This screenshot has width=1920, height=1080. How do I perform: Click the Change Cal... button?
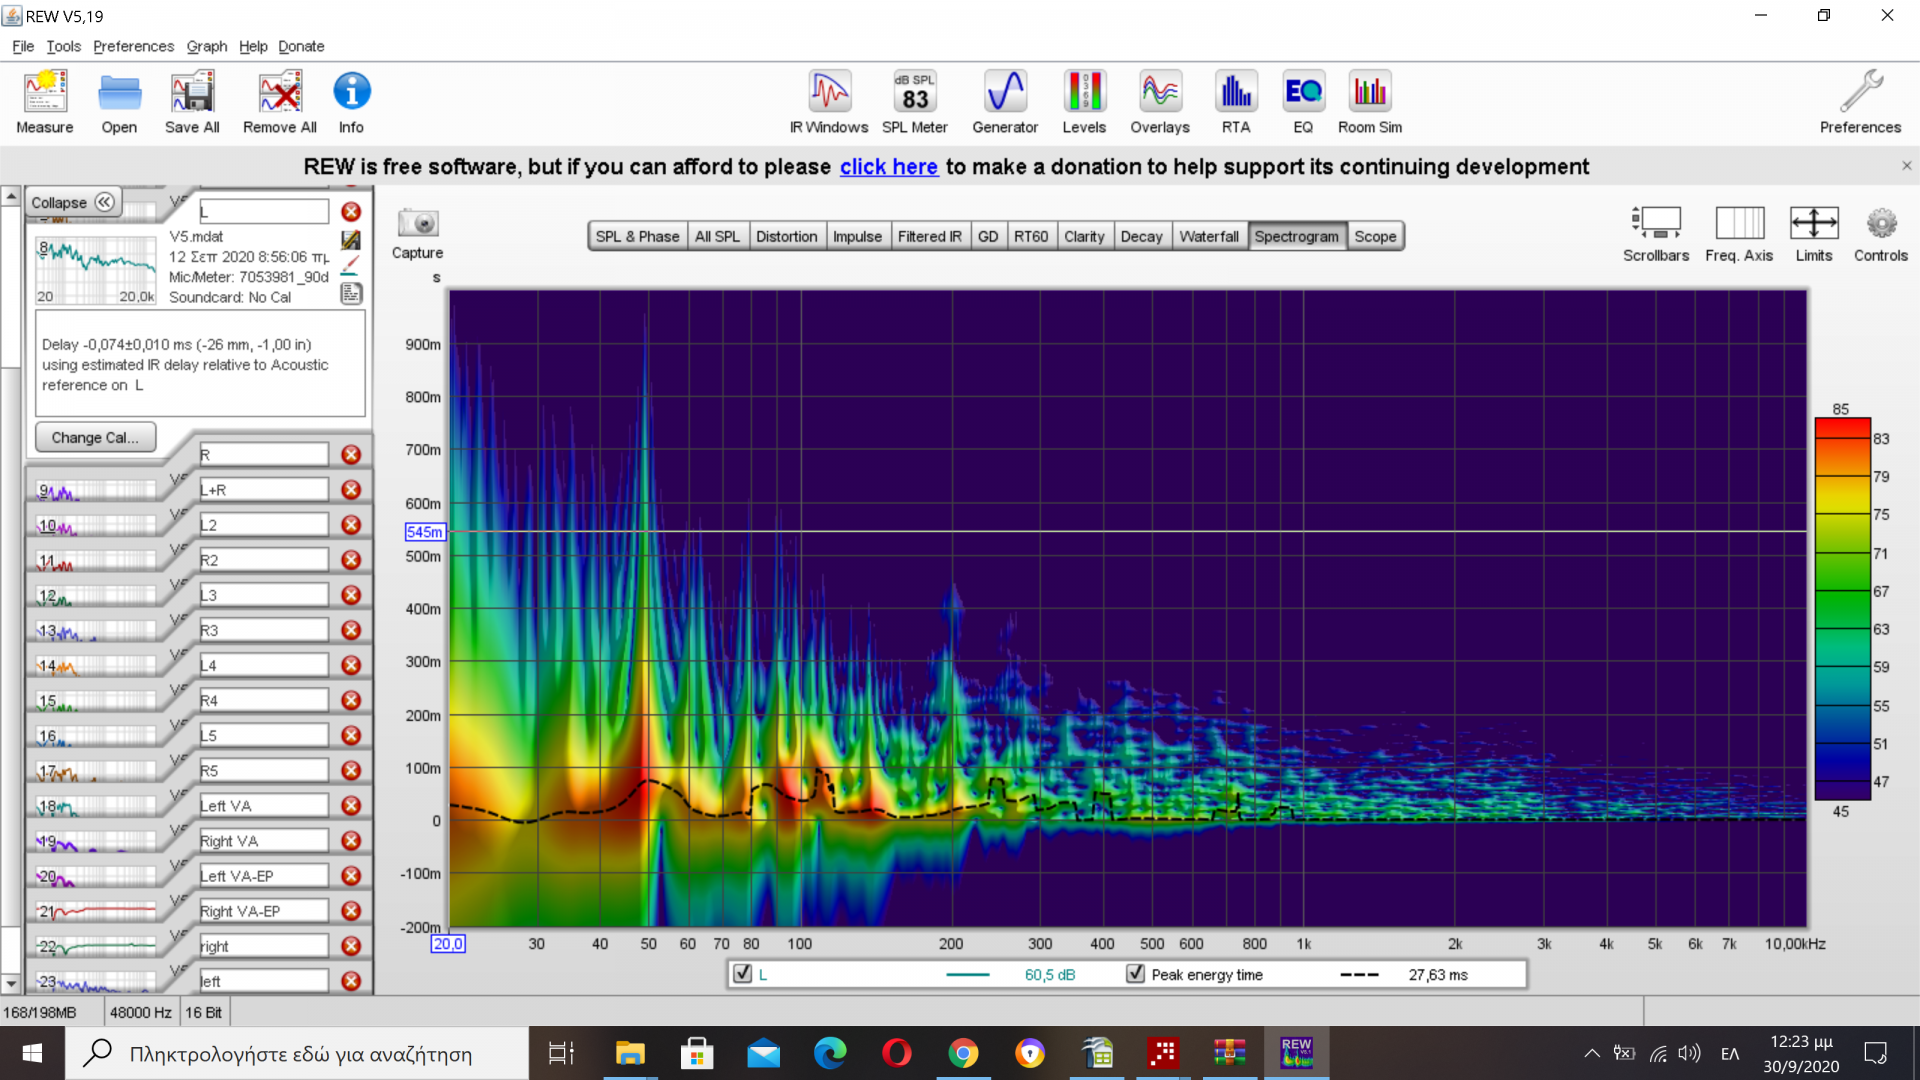pos(95,437)
